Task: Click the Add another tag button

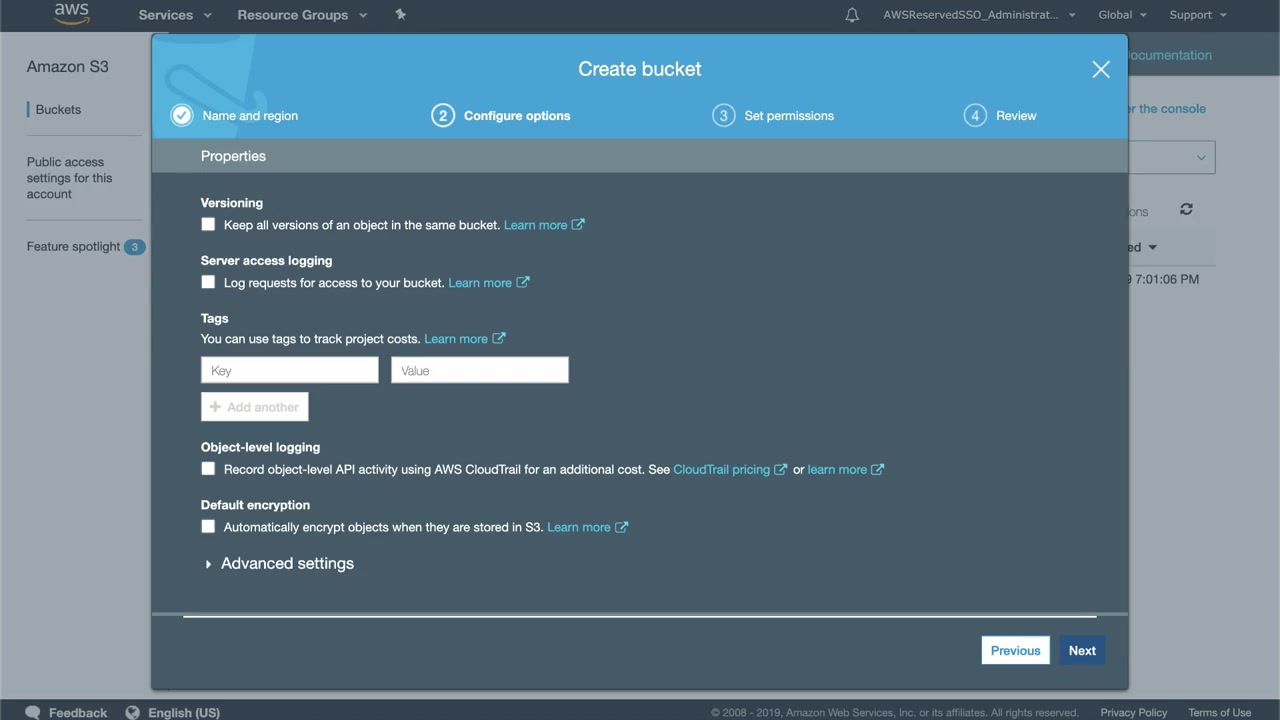Action: pyautogui.click(x=255, y=407)
